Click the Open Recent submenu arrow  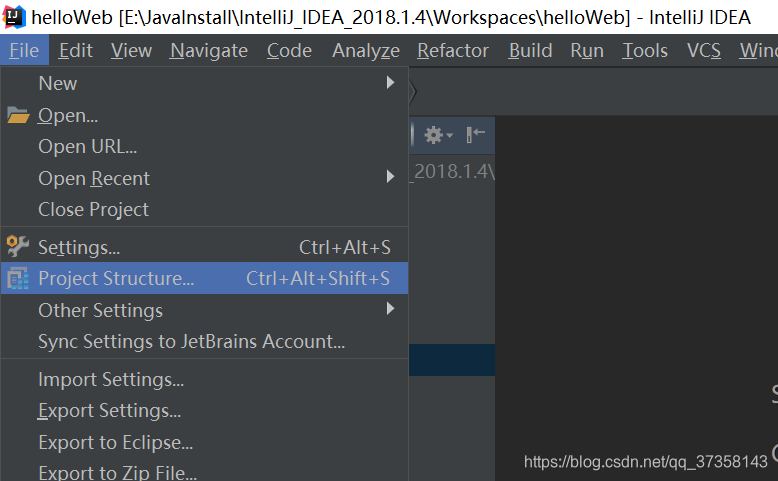pos(390,177)
